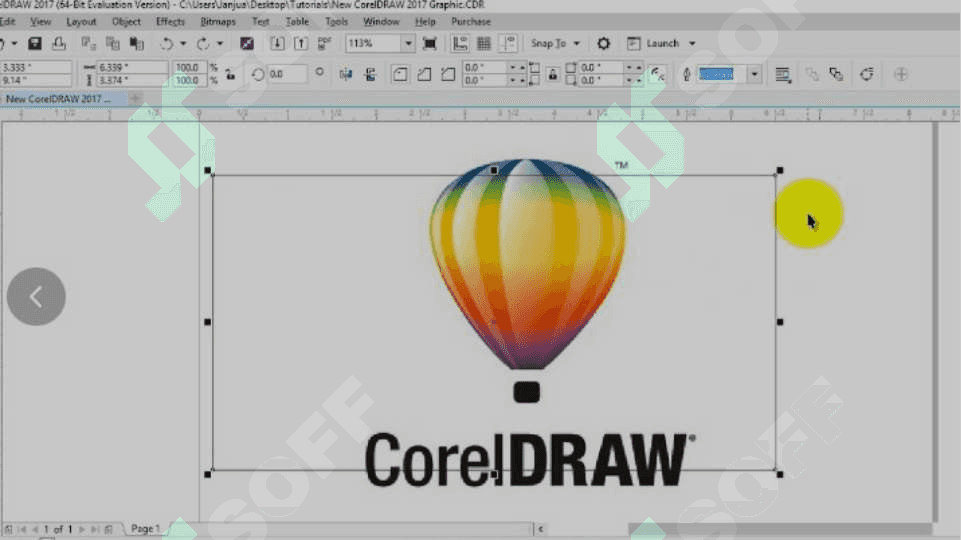961x540 pixels.
Task: Click the search content icon
Action: click(247, 44)
